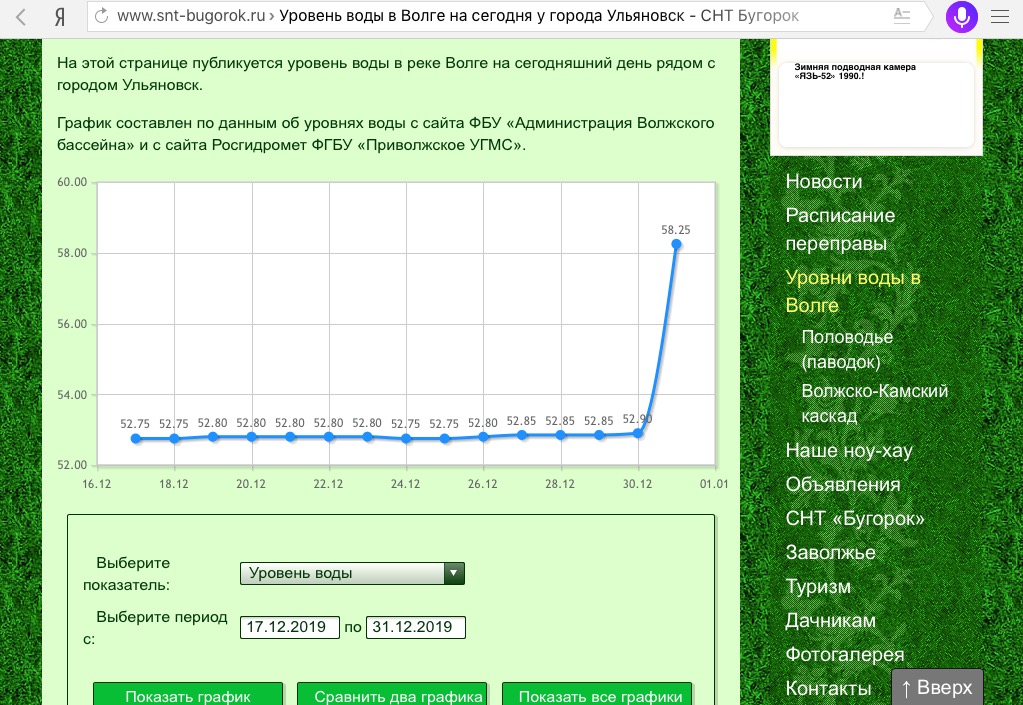Go to 'Объявления' in the sidebar
The width and height of the screenshot is (1023, 705).
coord(843,485)
